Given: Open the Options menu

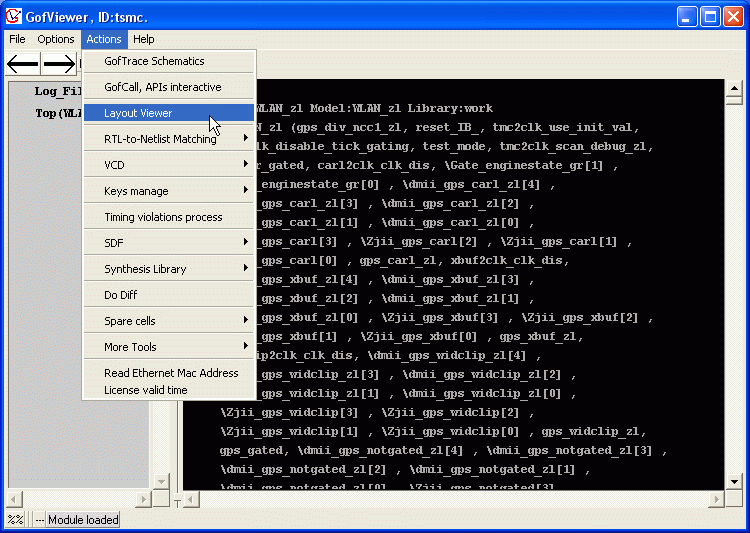Looking at the screenshot, I should coord(56,39).
